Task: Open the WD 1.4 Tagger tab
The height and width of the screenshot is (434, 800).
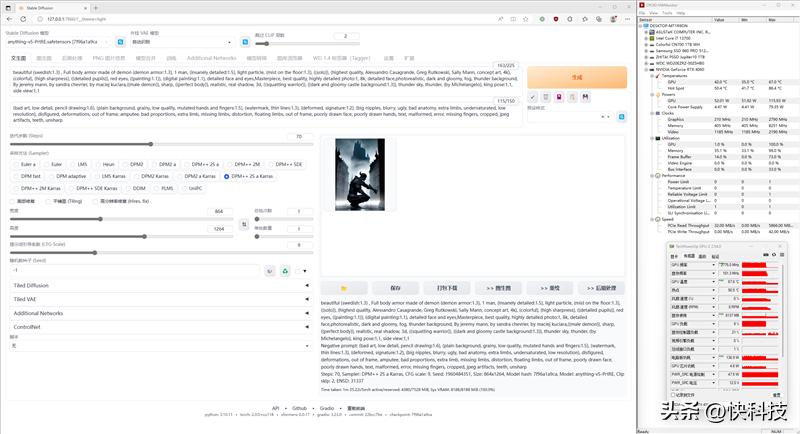Action: pyautogui.click(x=341, y=58)
